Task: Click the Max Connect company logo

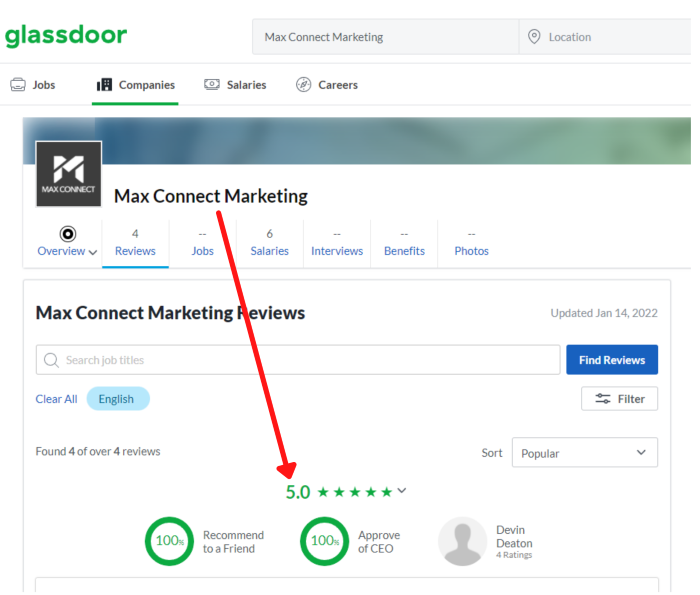Action: [68, 174]
